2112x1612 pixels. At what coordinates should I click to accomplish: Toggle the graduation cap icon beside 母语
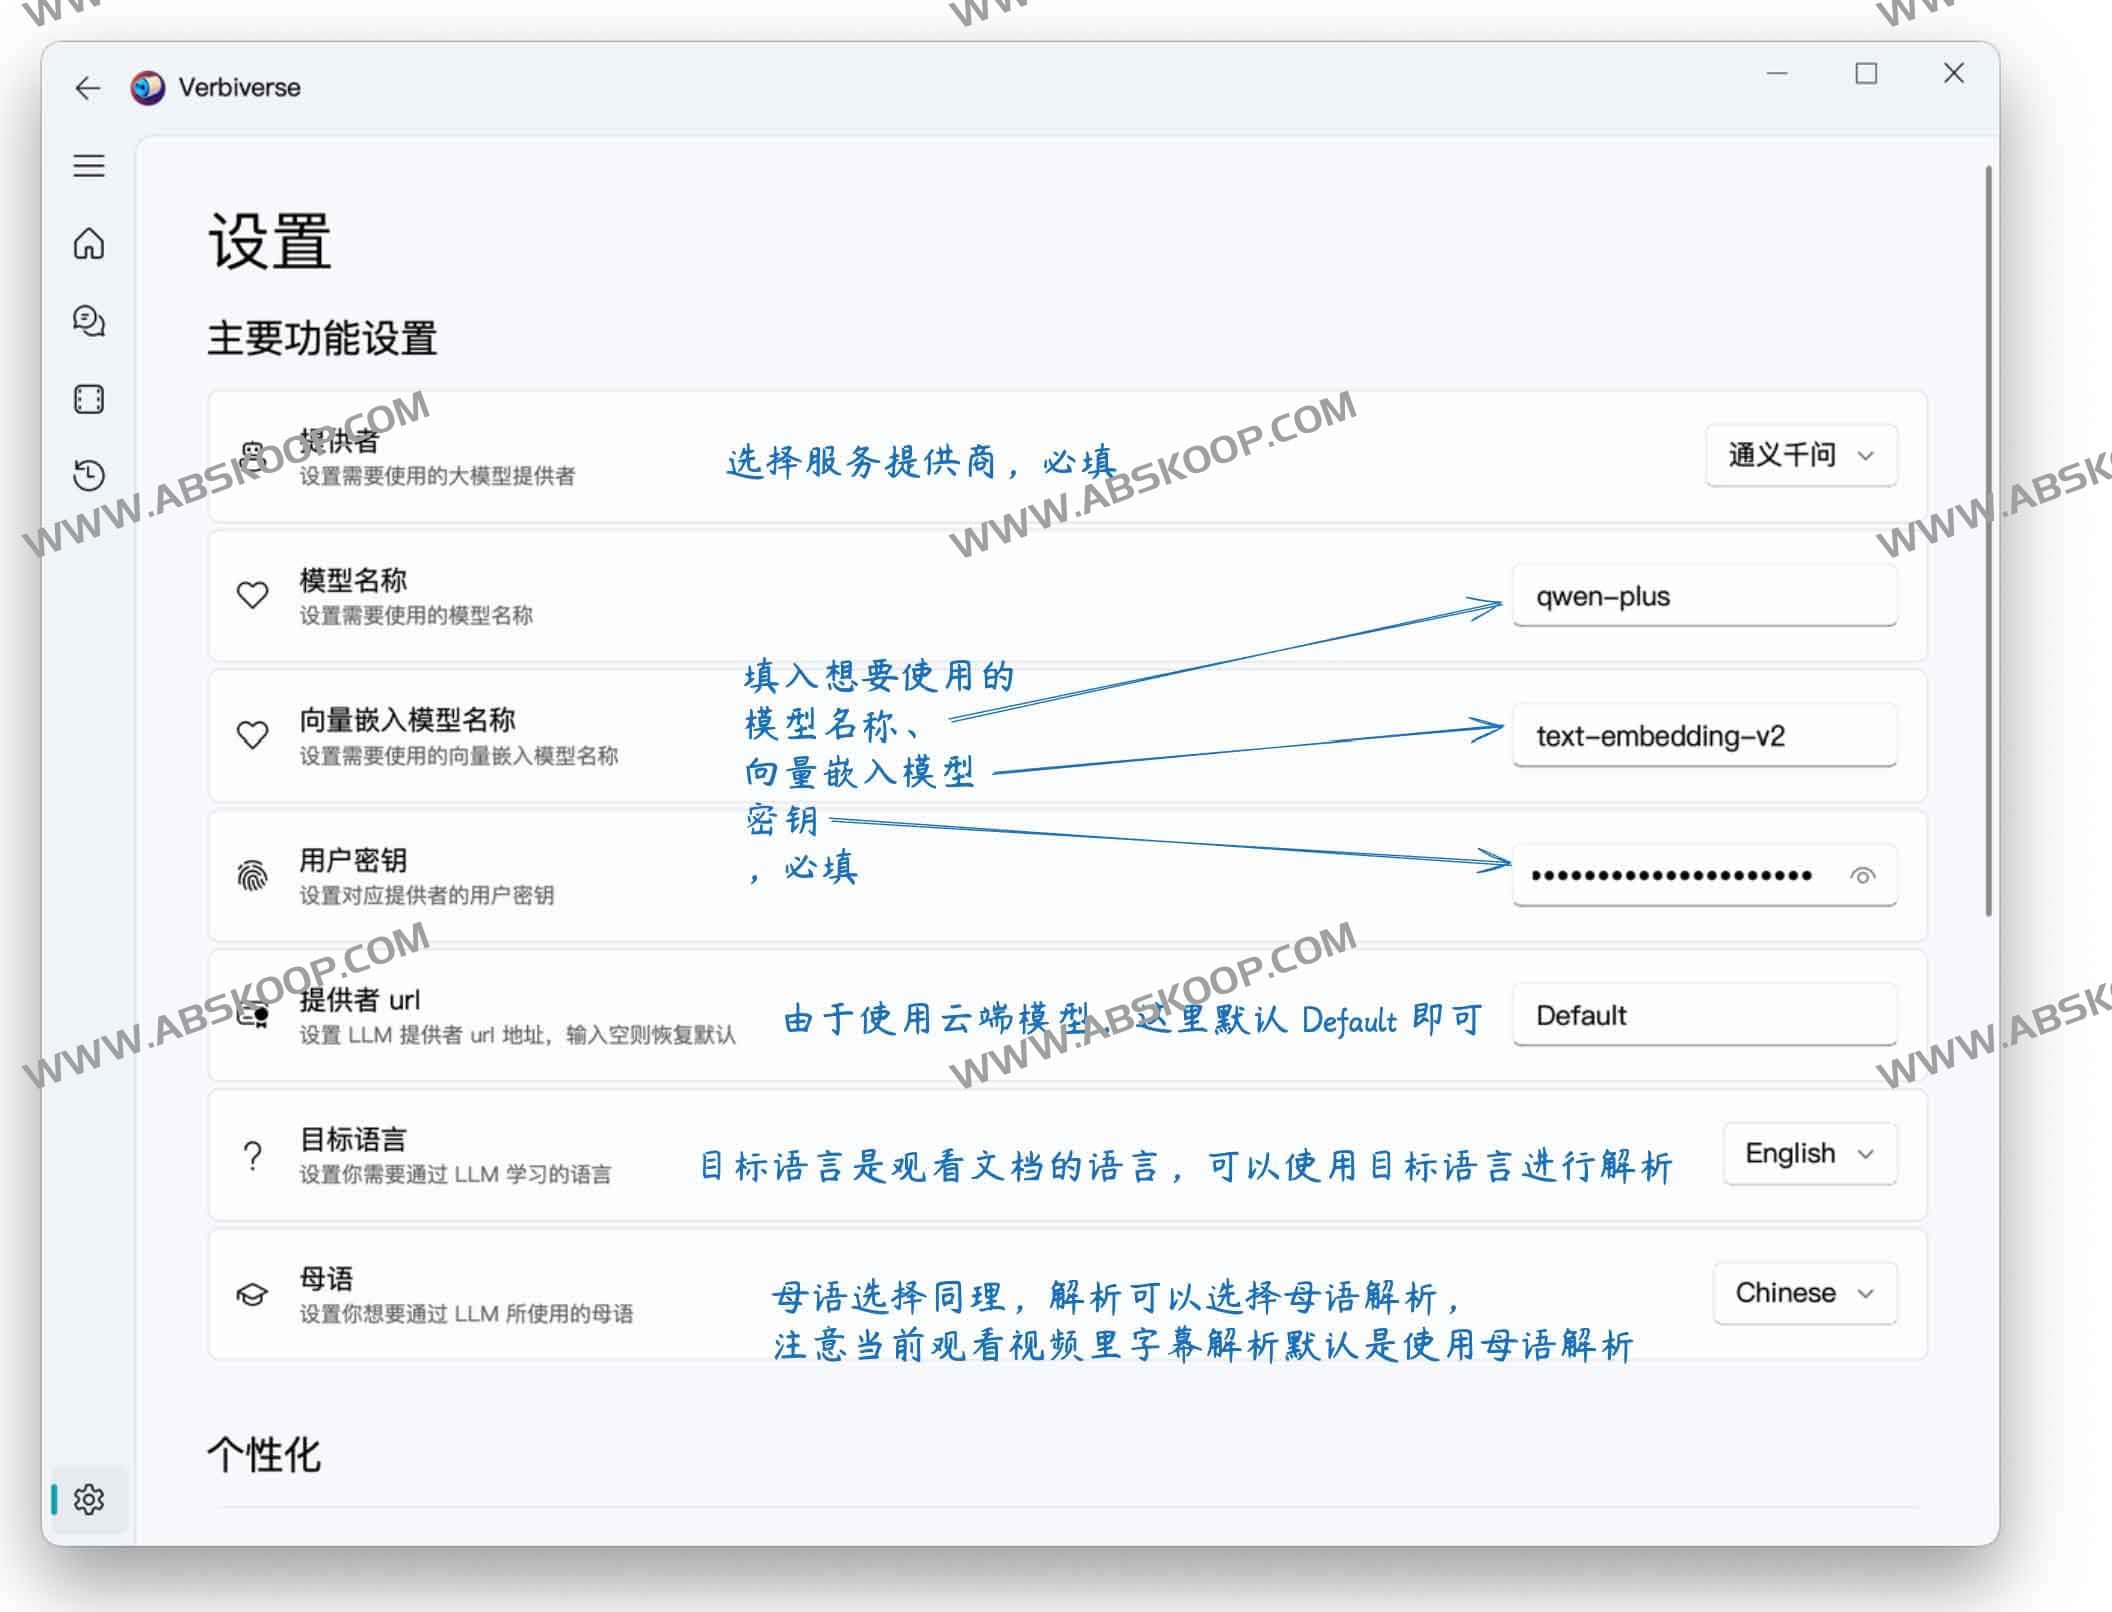tap(252, 1293)
